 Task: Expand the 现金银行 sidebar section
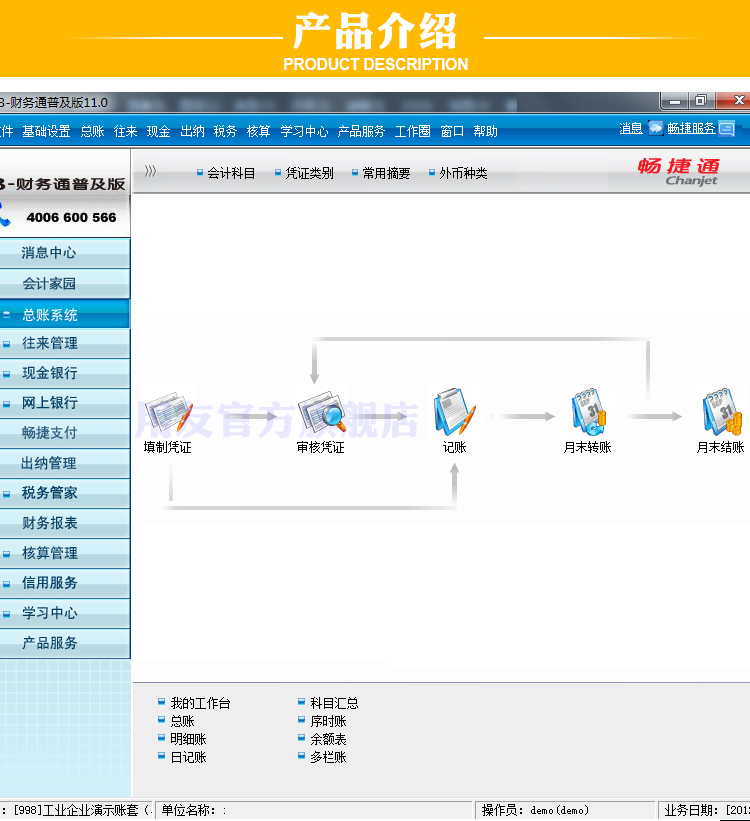[x=64, y=373]
